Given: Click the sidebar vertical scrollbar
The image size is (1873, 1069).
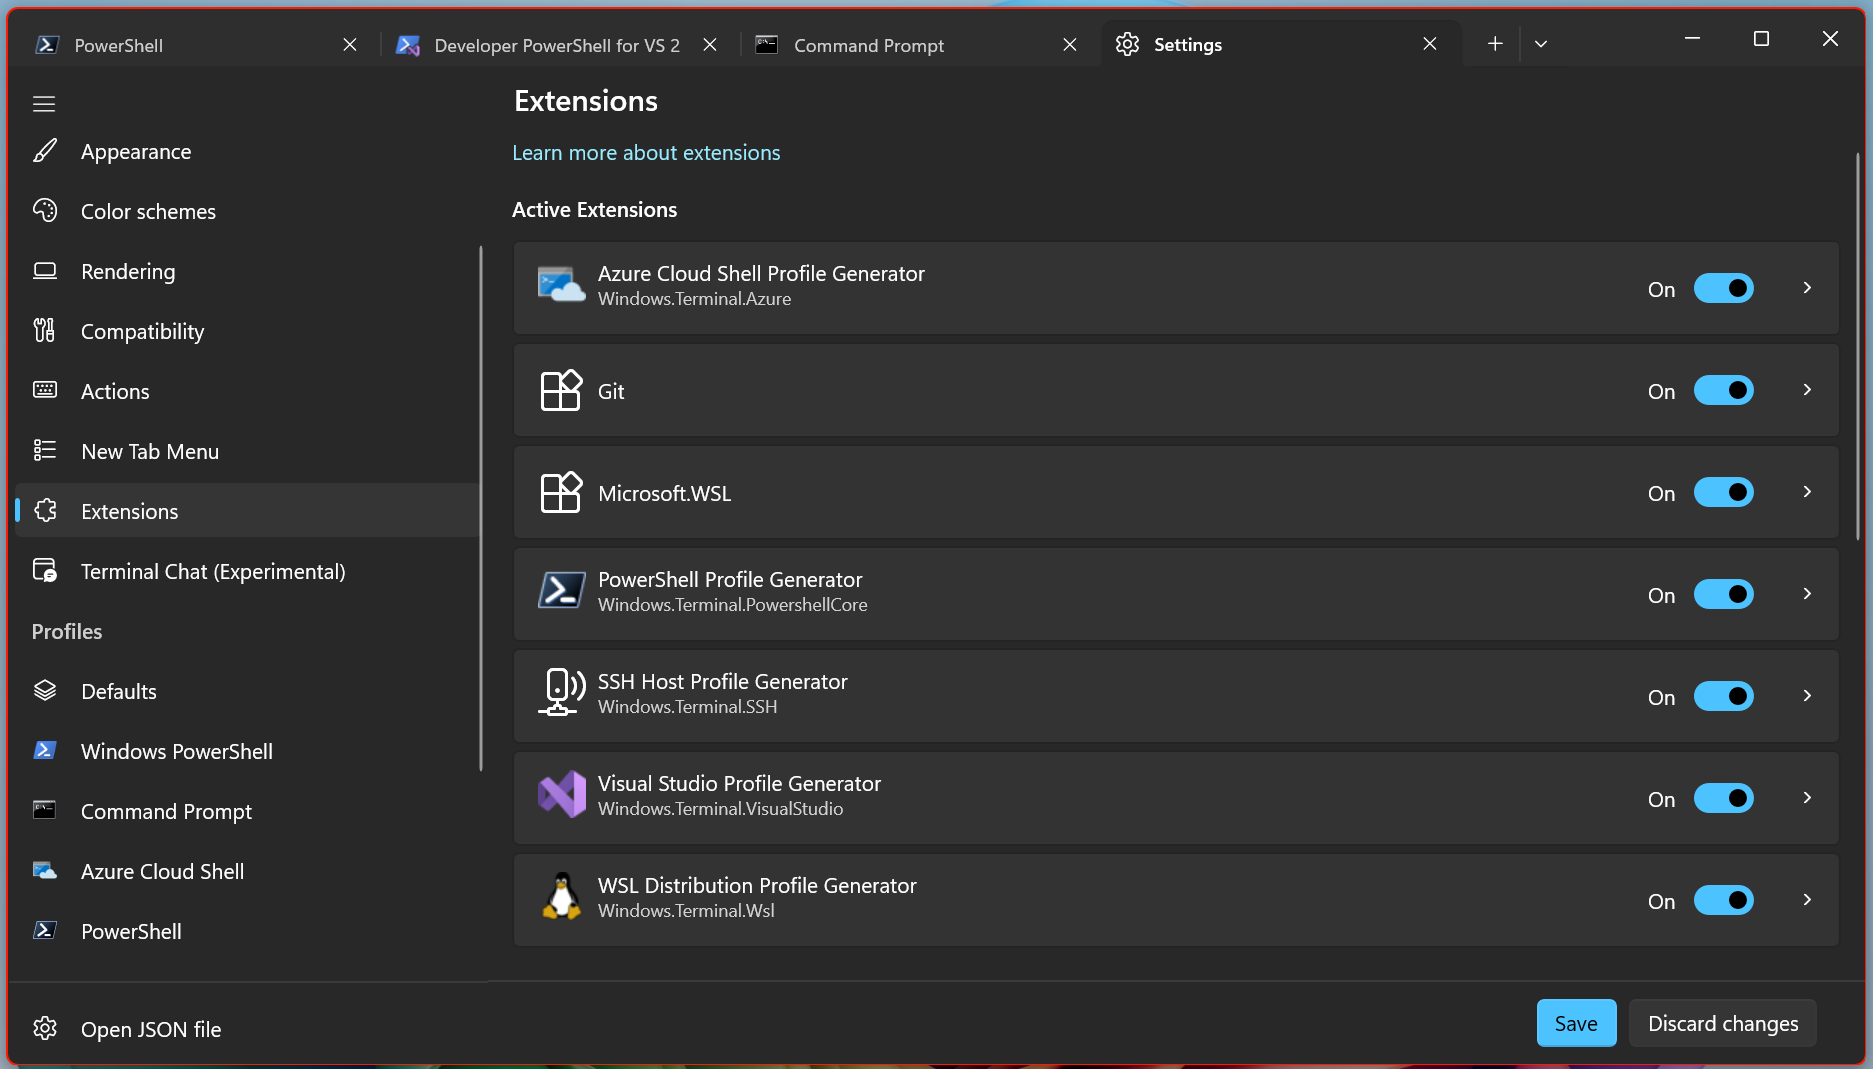Looking at the screenshot, I should pyautogui.click(x=481, y=508).
